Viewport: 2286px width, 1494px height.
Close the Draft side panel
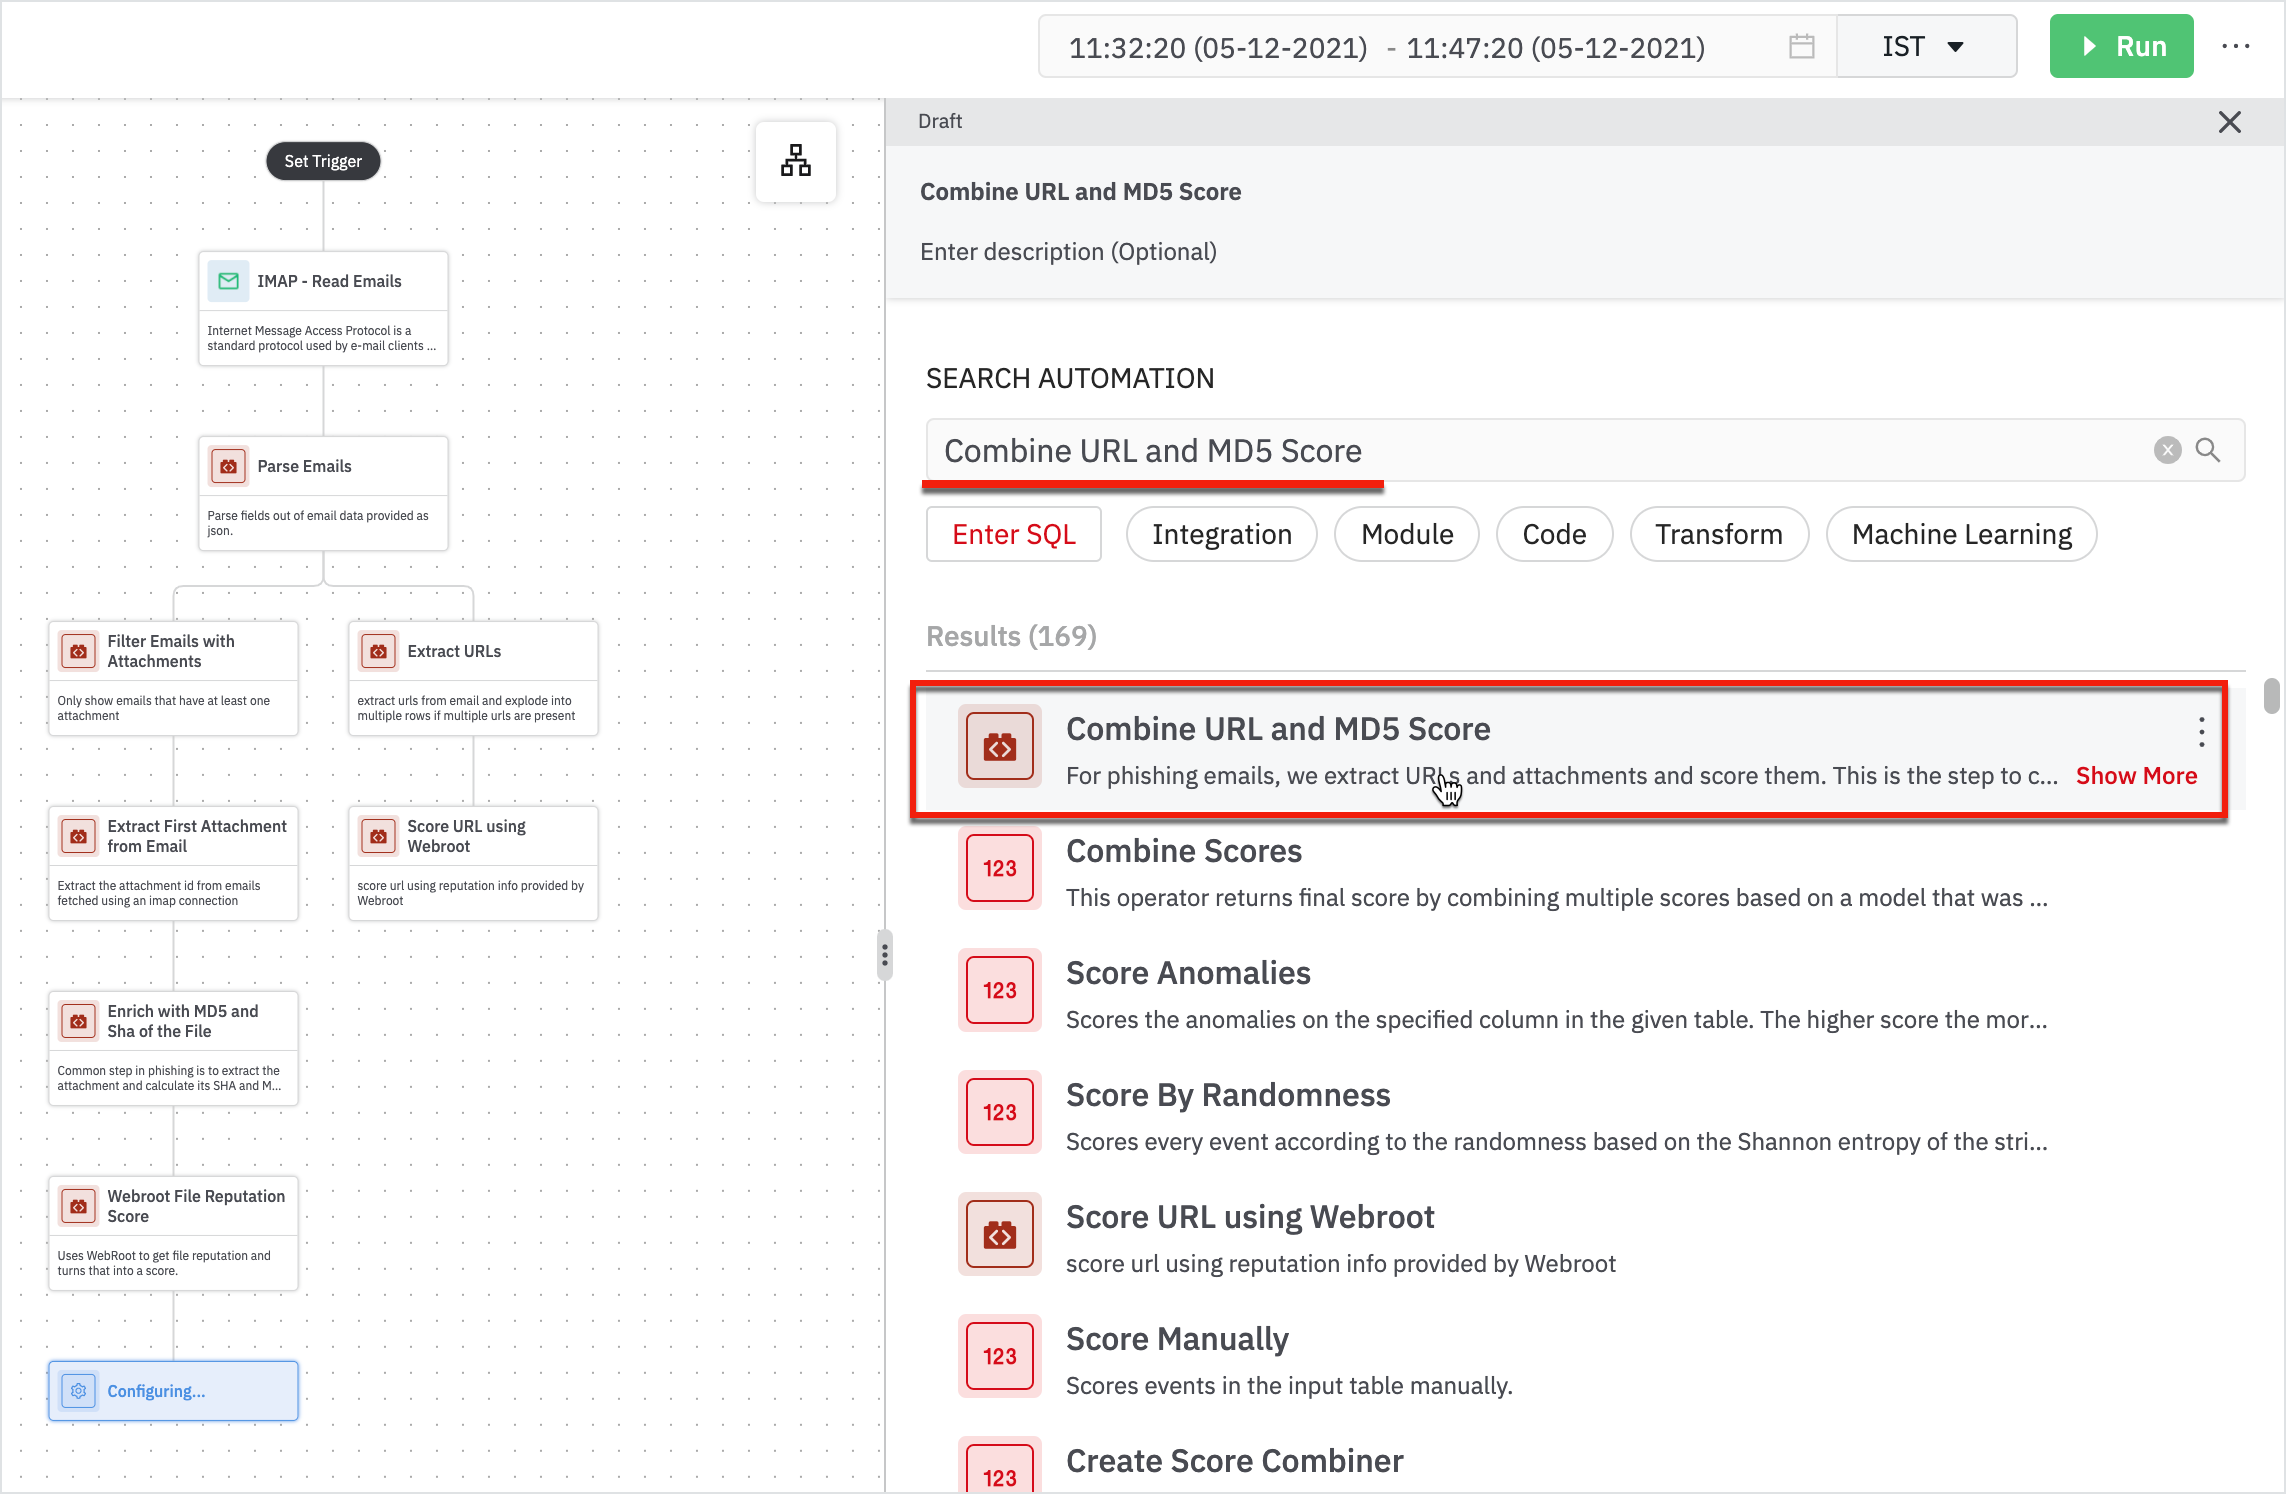tap(2229, 122)
